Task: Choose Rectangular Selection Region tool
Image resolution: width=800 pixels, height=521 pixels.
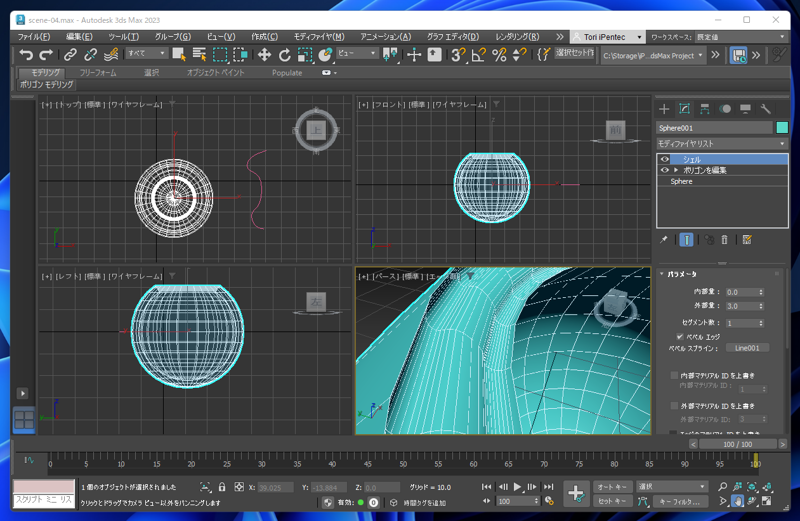Action: pos(220,54)
